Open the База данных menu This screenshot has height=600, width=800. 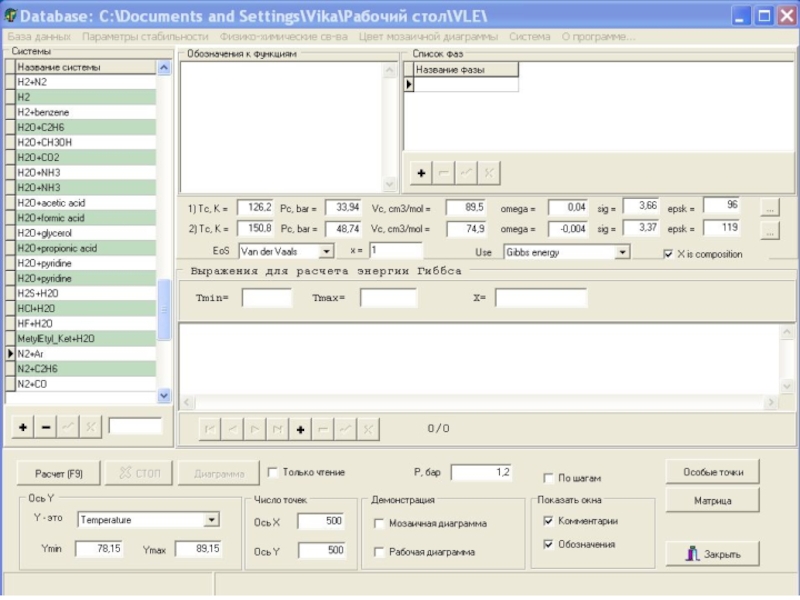[39, 37]
